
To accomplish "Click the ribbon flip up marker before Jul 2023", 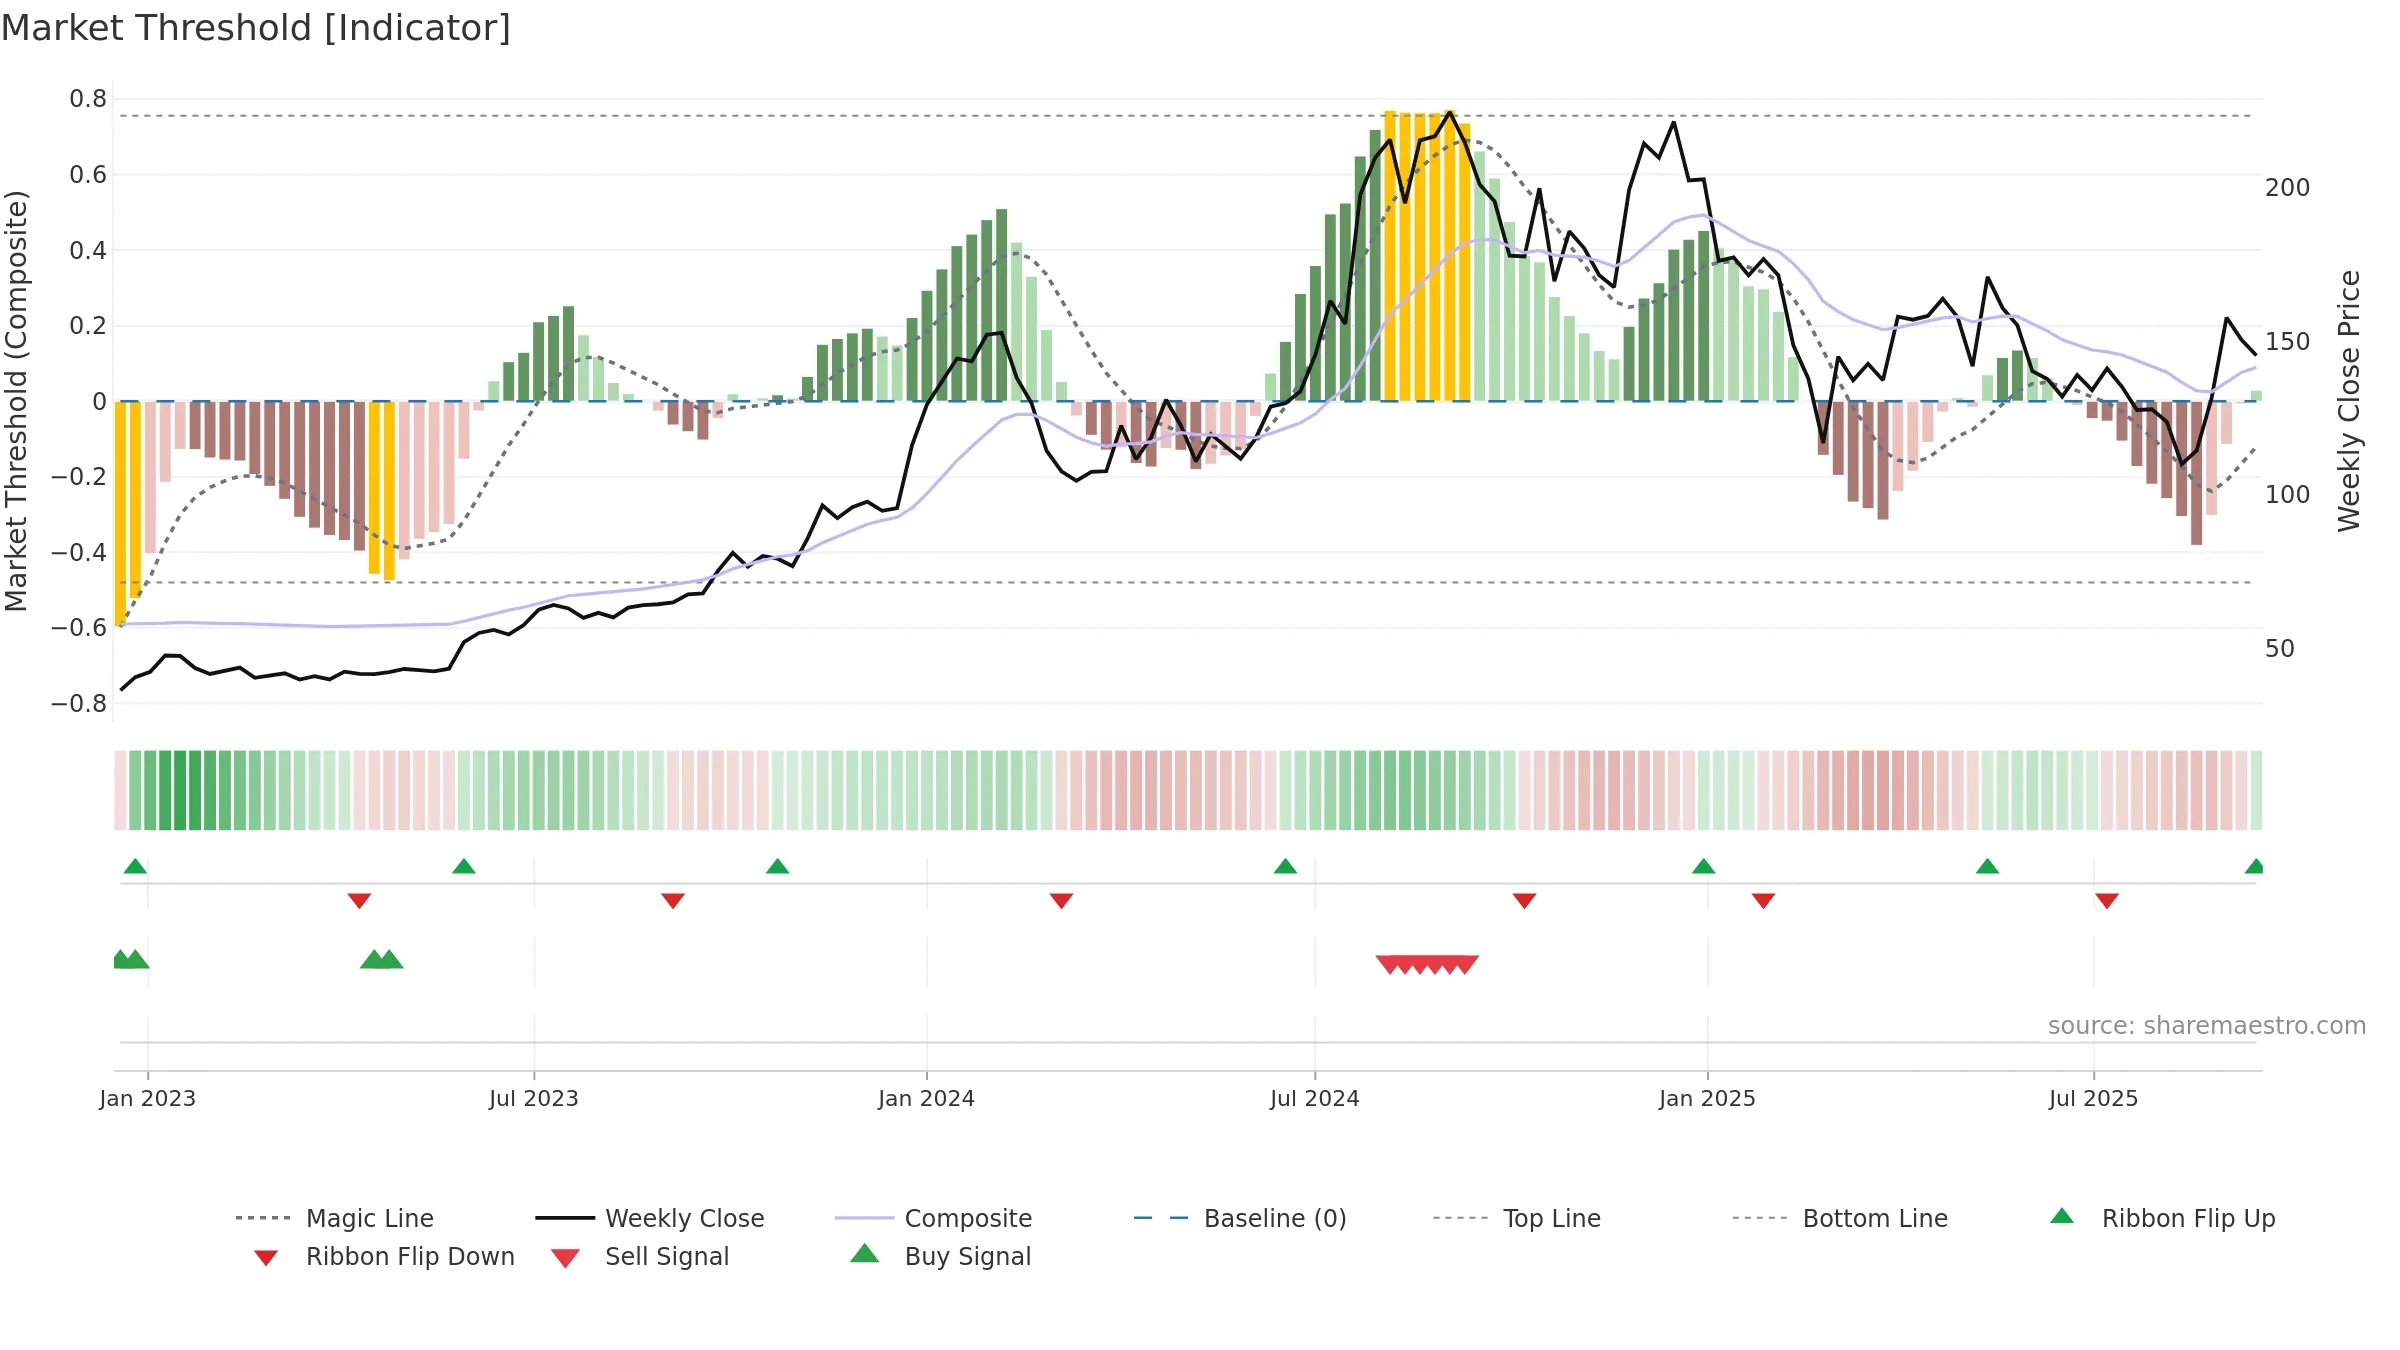I will pos(463,866).
